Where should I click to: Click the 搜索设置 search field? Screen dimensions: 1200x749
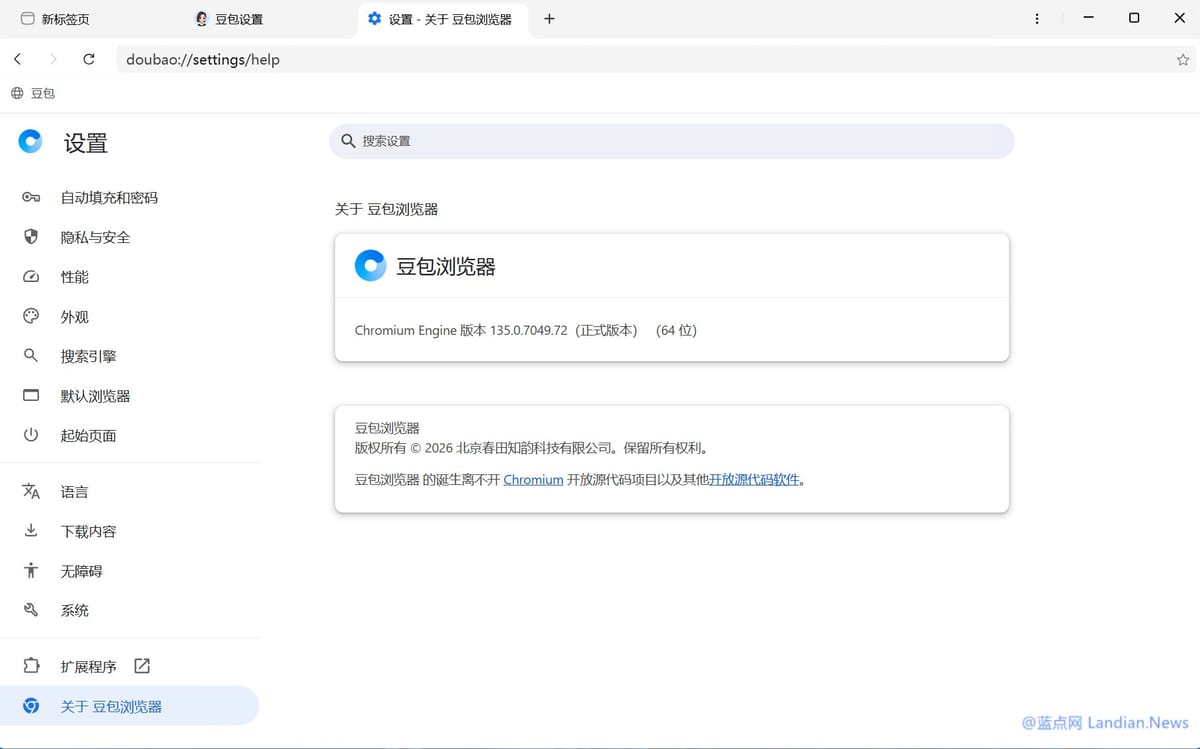670,140
